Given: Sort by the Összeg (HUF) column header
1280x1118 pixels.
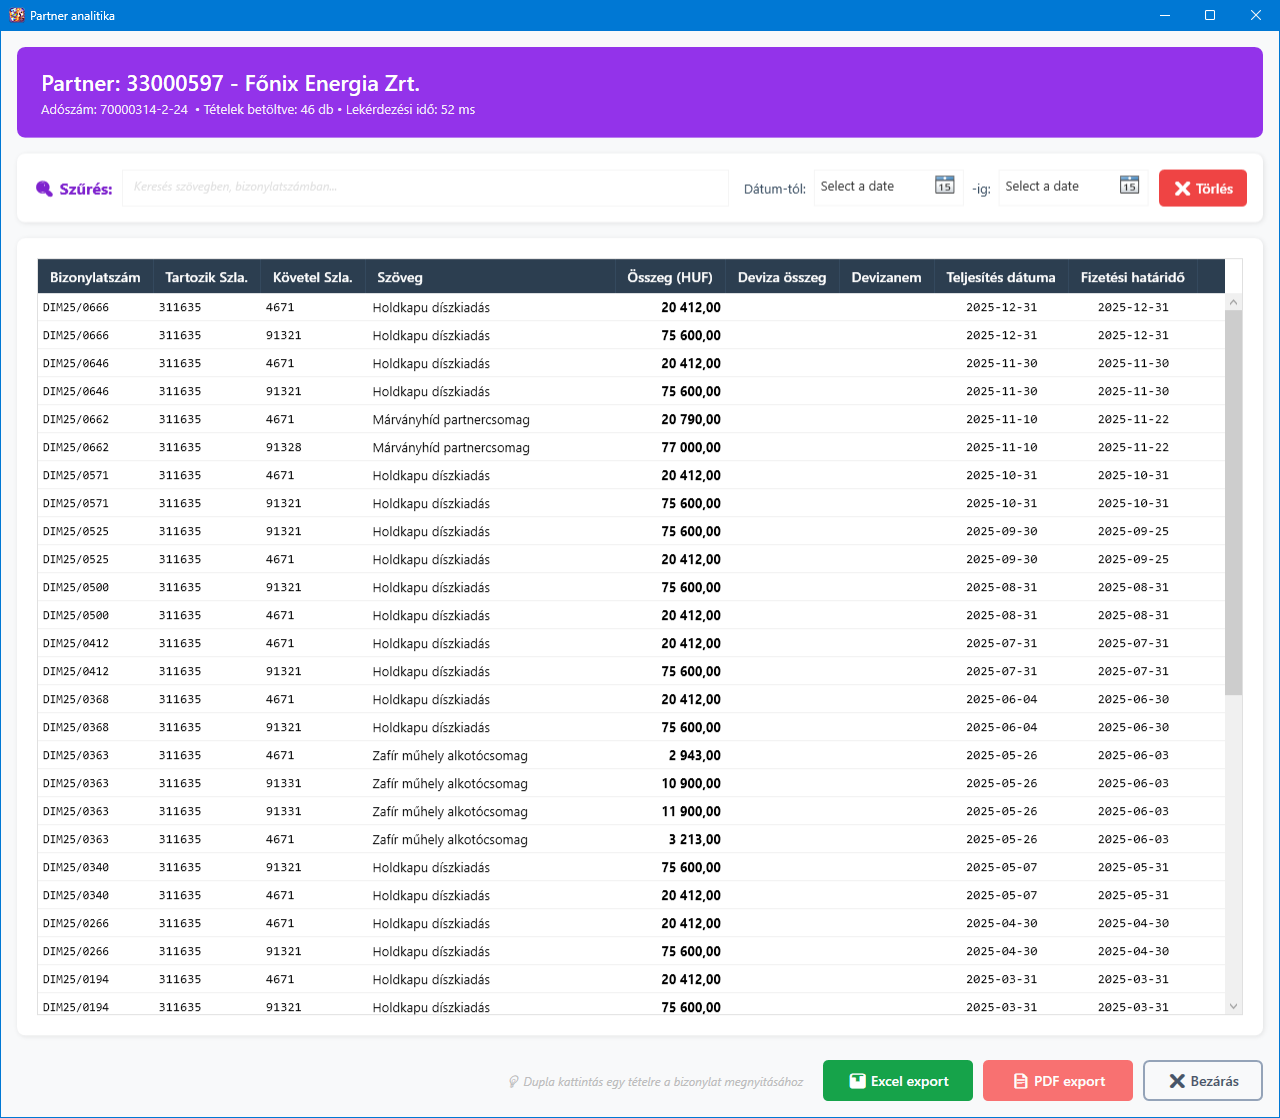Looking at the screenshot, I should tap(669, 277).
